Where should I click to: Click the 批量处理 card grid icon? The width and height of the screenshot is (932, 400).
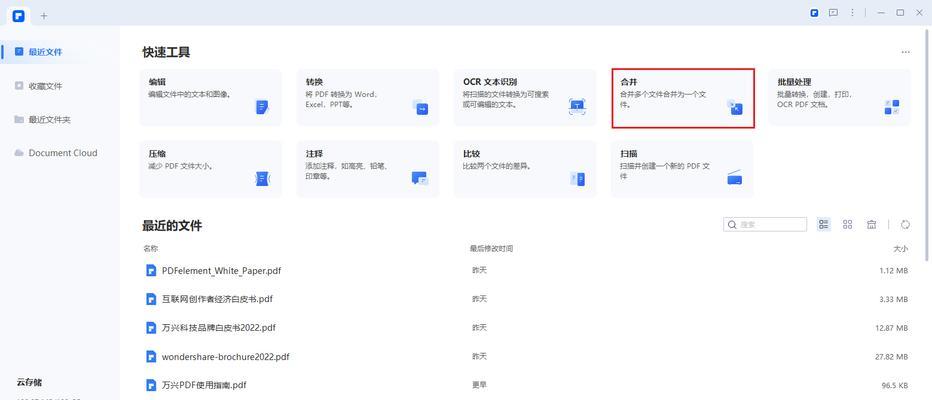892,107
